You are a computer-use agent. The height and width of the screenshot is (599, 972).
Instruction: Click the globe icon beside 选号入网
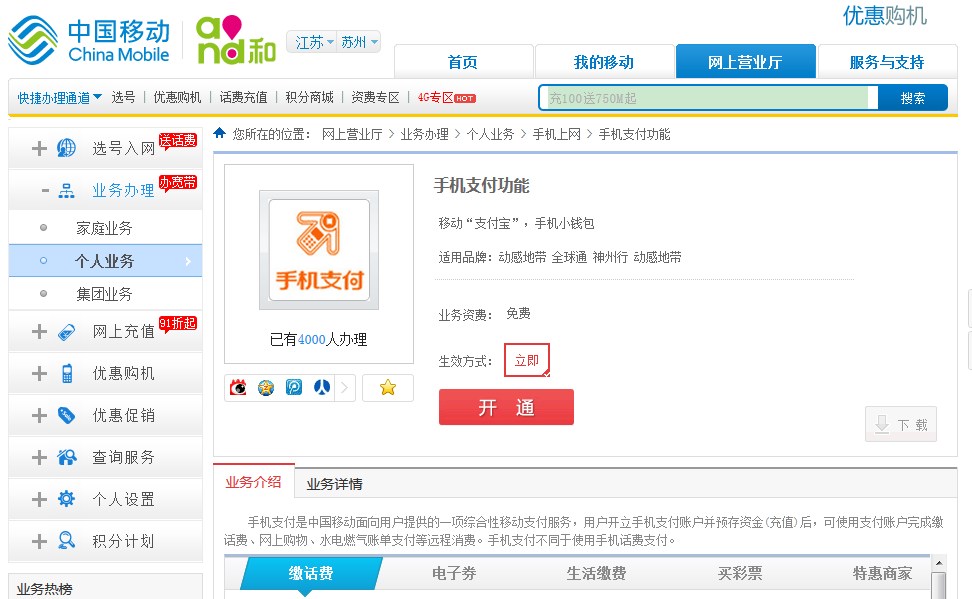[66, 148]
